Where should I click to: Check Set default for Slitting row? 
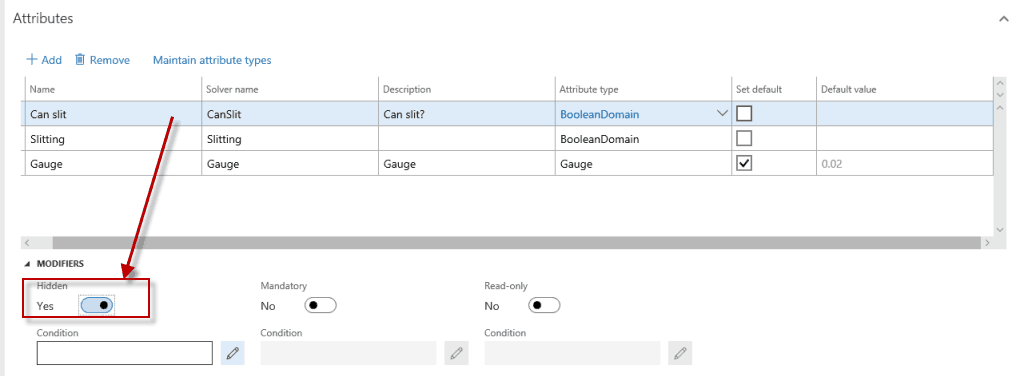pos(745,139)
